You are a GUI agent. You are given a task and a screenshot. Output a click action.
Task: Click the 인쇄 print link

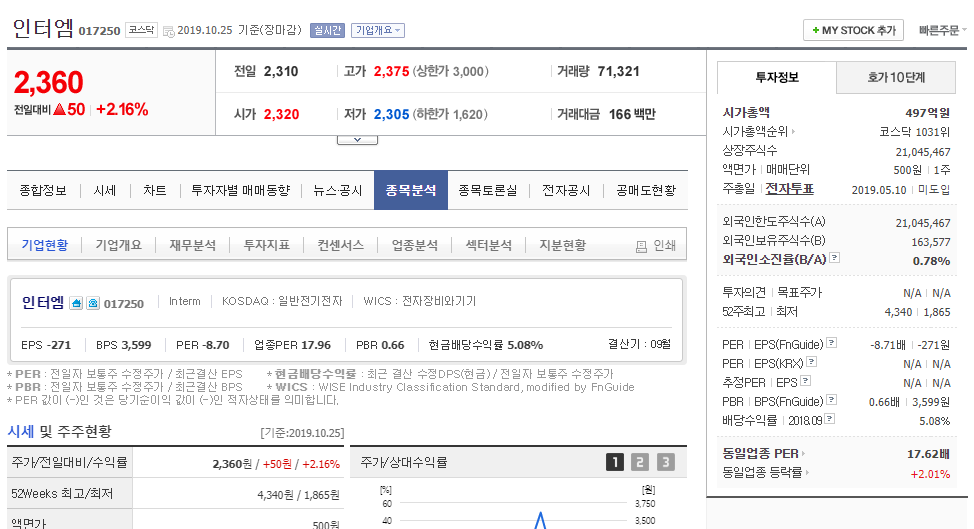pos(664,246)
